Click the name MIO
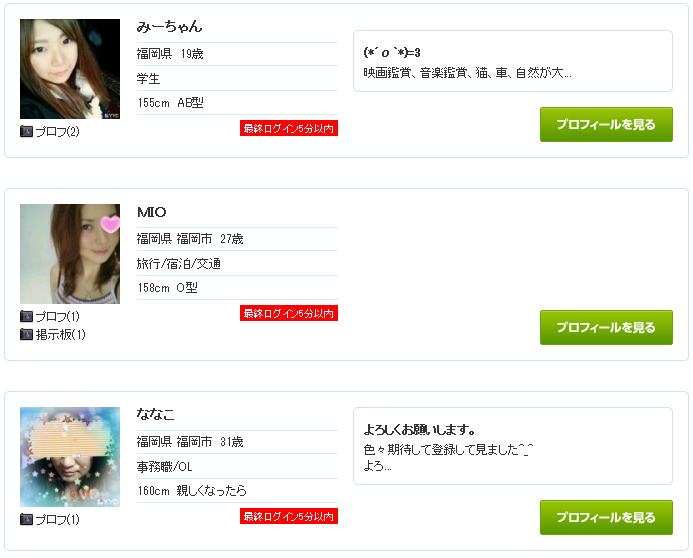 click(152, 212)
